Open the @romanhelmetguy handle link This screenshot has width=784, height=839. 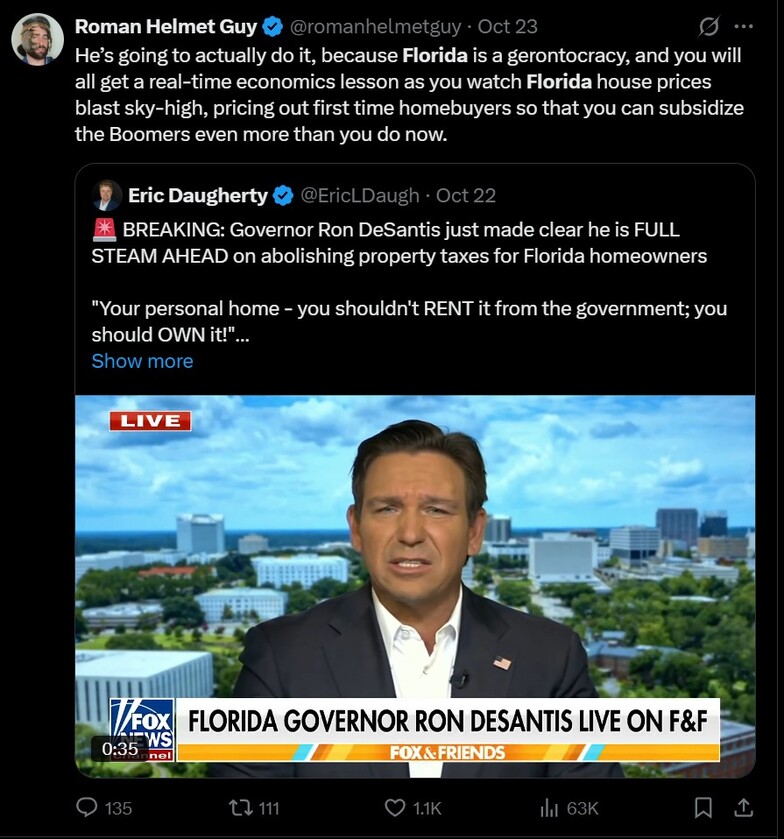coord(375,26)
